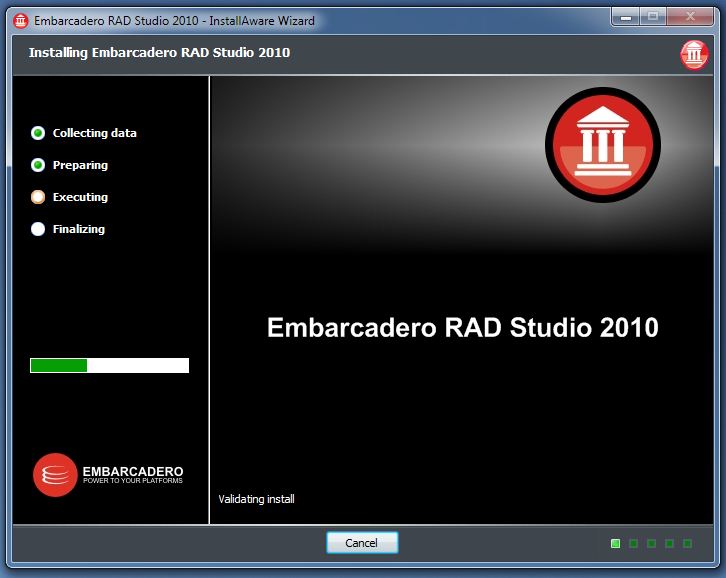Screen dimensions: 726x578
Task: Click the window title 'Embarcadero RAD Studio 2010 - InstallAware Wizard'
Action: click(174, 21)
